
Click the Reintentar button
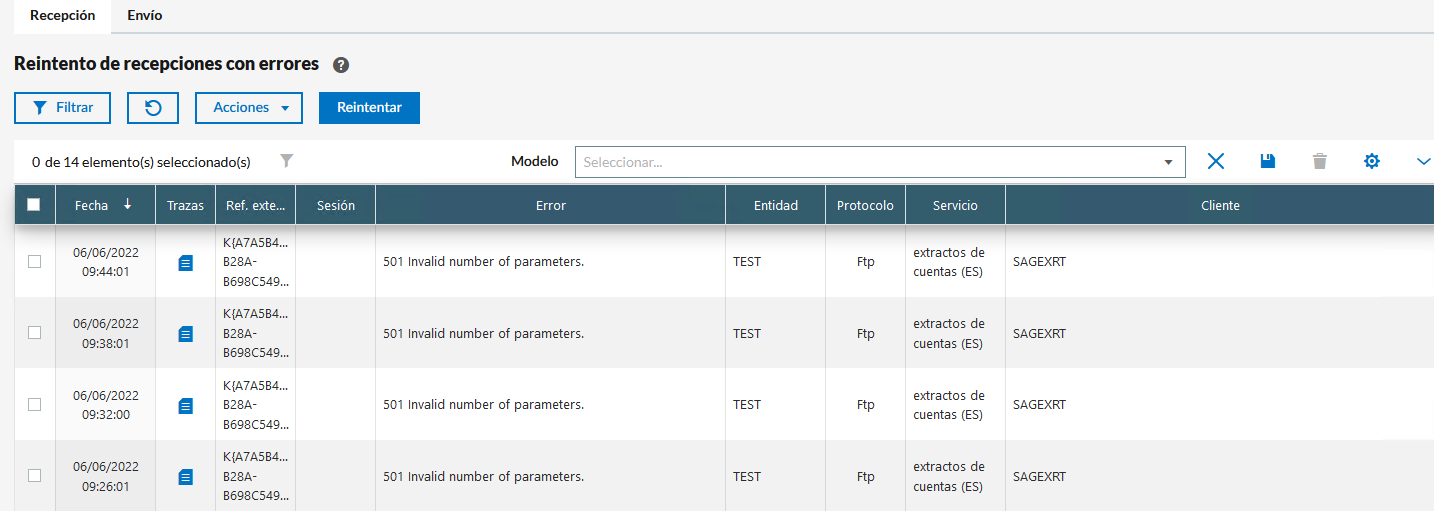coord(369,108)
